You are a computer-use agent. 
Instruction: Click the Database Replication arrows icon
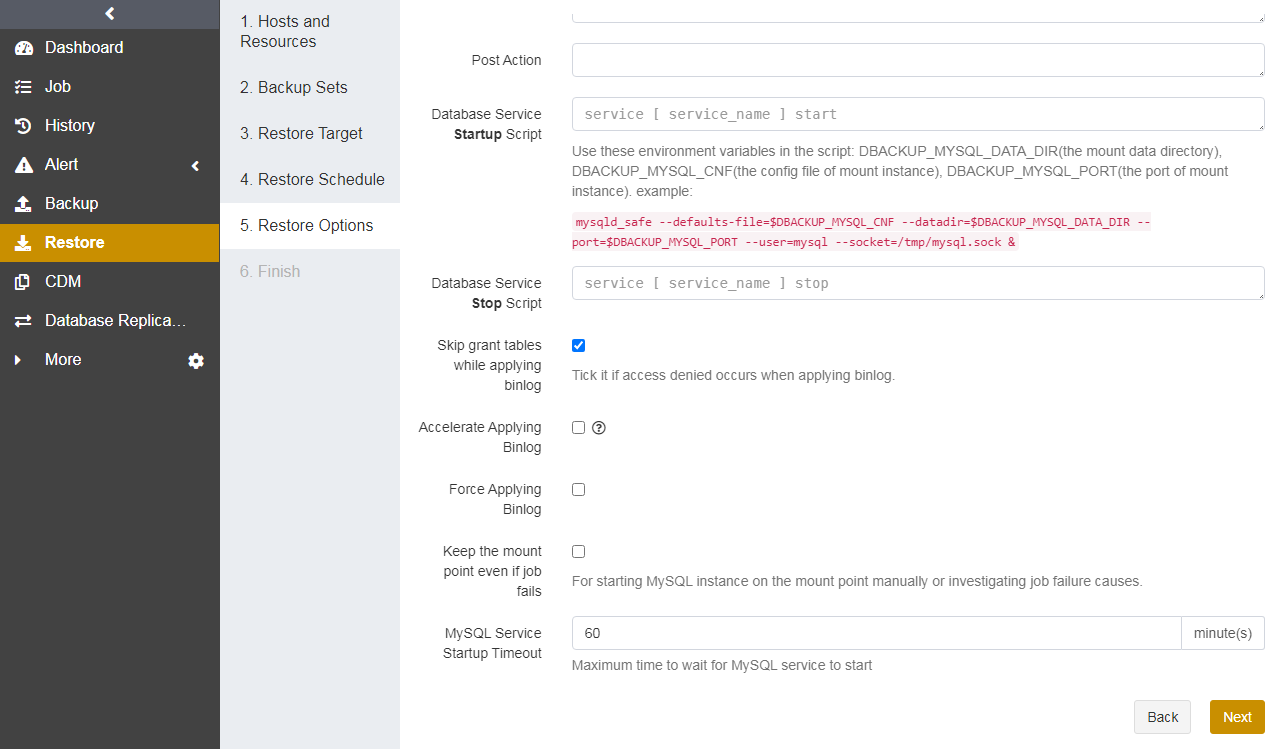pos(24,321)
